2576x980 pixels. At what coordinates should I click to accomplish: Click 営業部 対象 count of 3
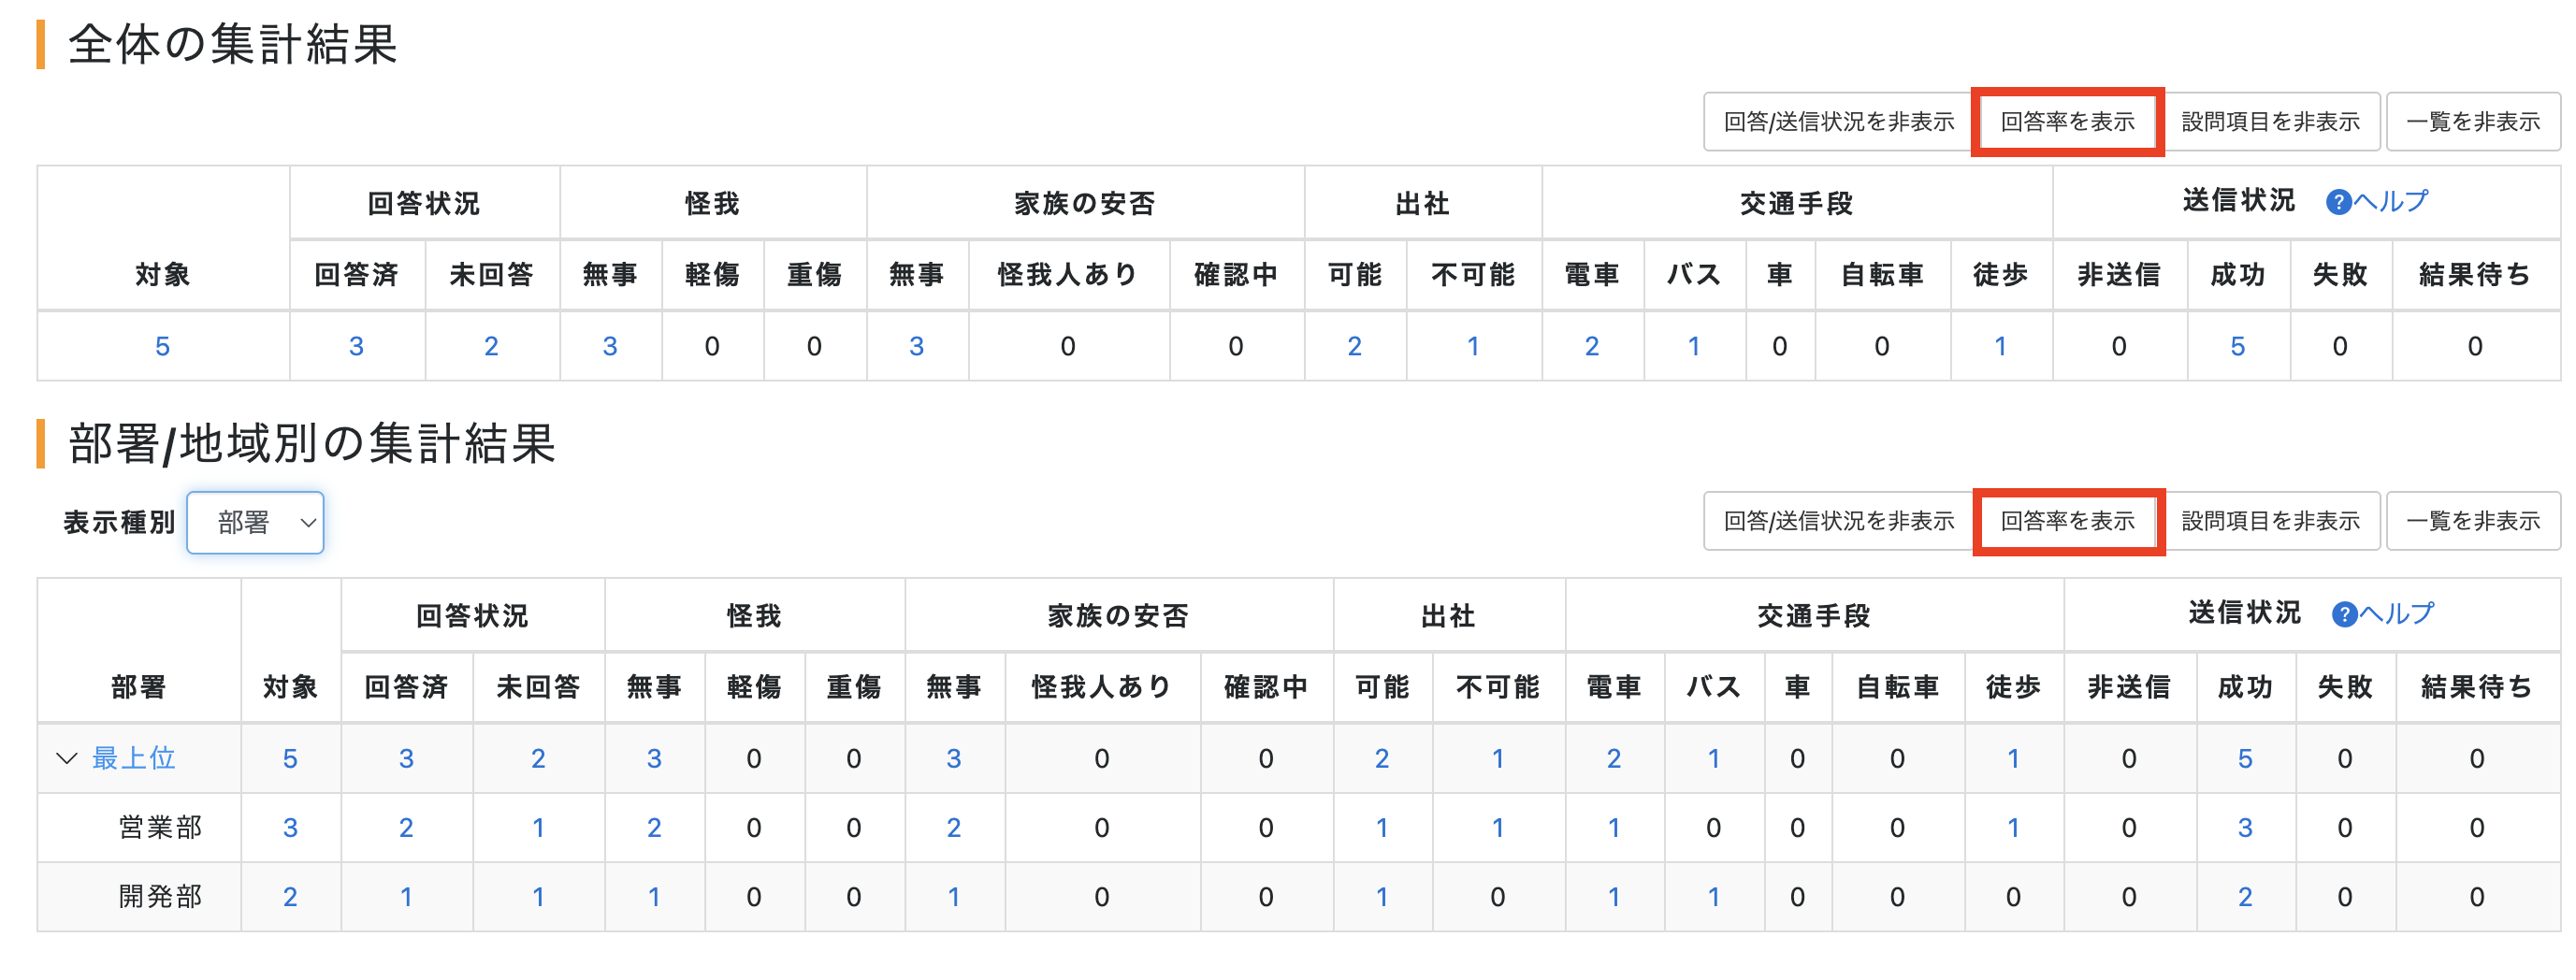290,828
